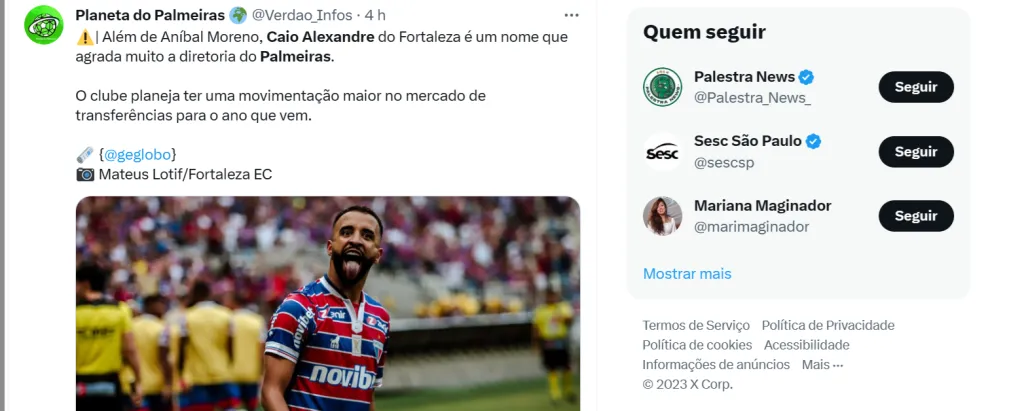Open Política de cookies link
1024x411 pixels.
point(697,345)
